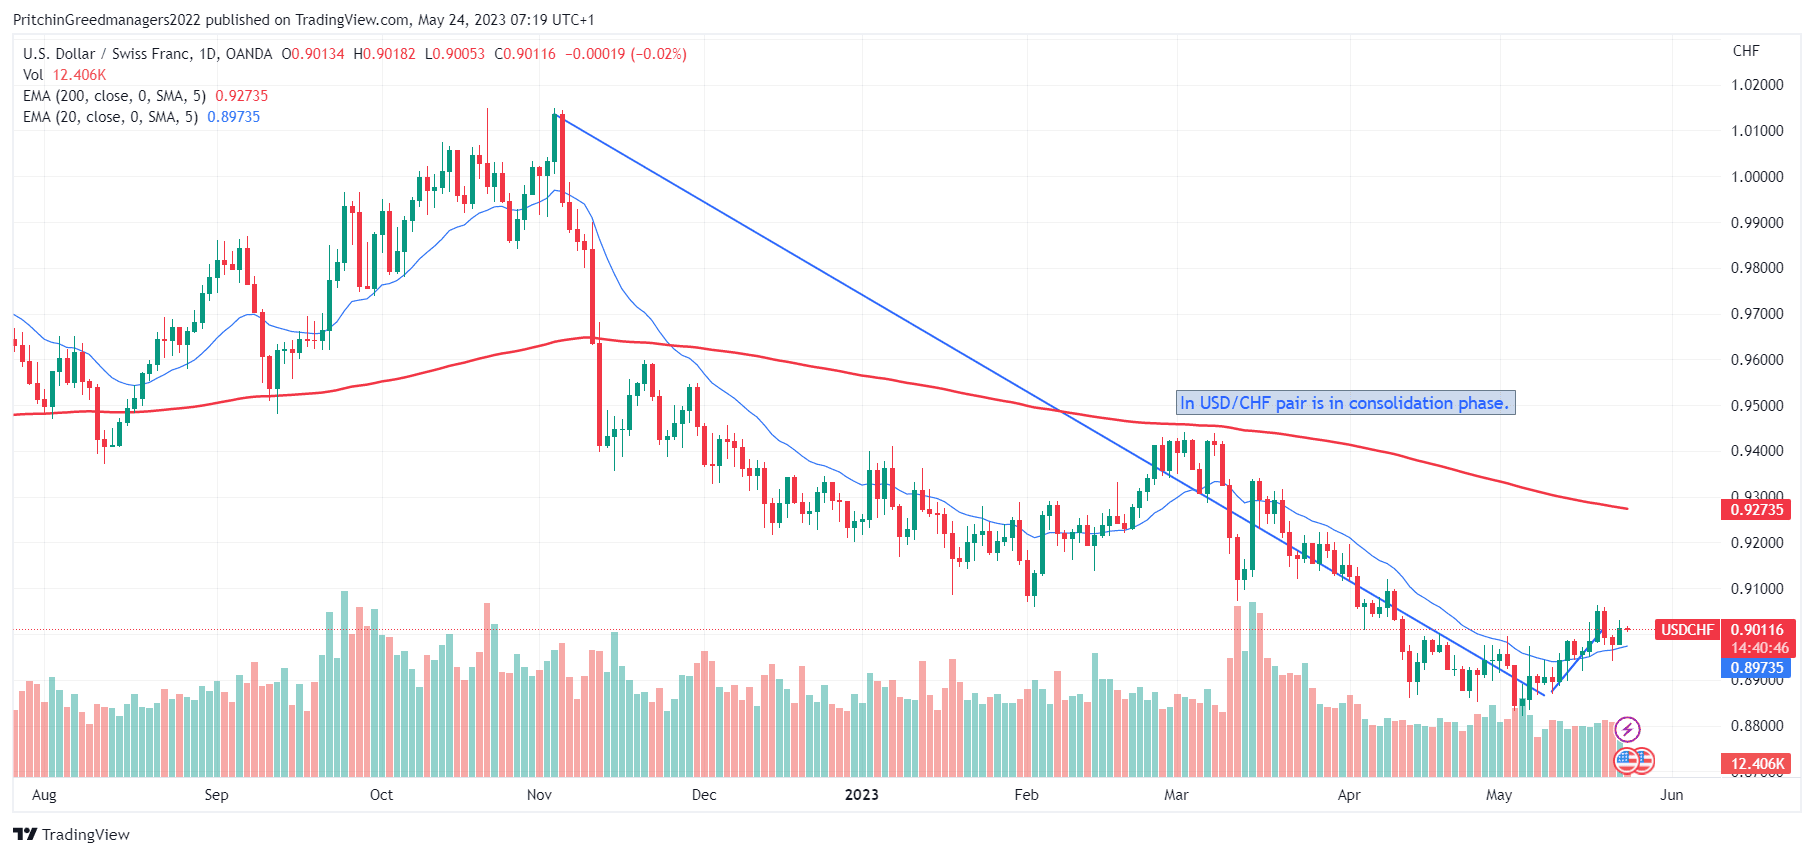Click the Oct label on the time axis

pos(381,795)
